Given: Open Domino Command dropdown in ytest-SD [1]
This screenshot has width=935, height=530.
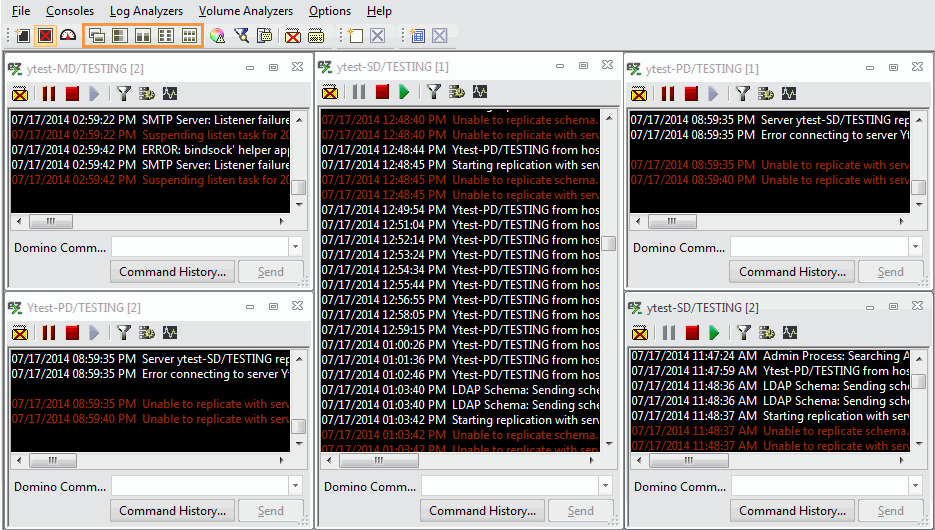Looking at the screenshot, I should [x=605, y=486].
